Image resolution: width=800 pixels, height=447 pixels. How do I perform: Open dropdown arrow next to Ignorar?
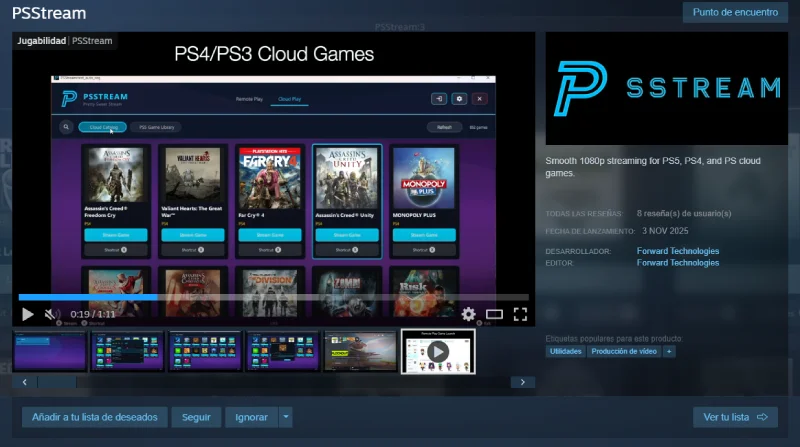[286, 417]
